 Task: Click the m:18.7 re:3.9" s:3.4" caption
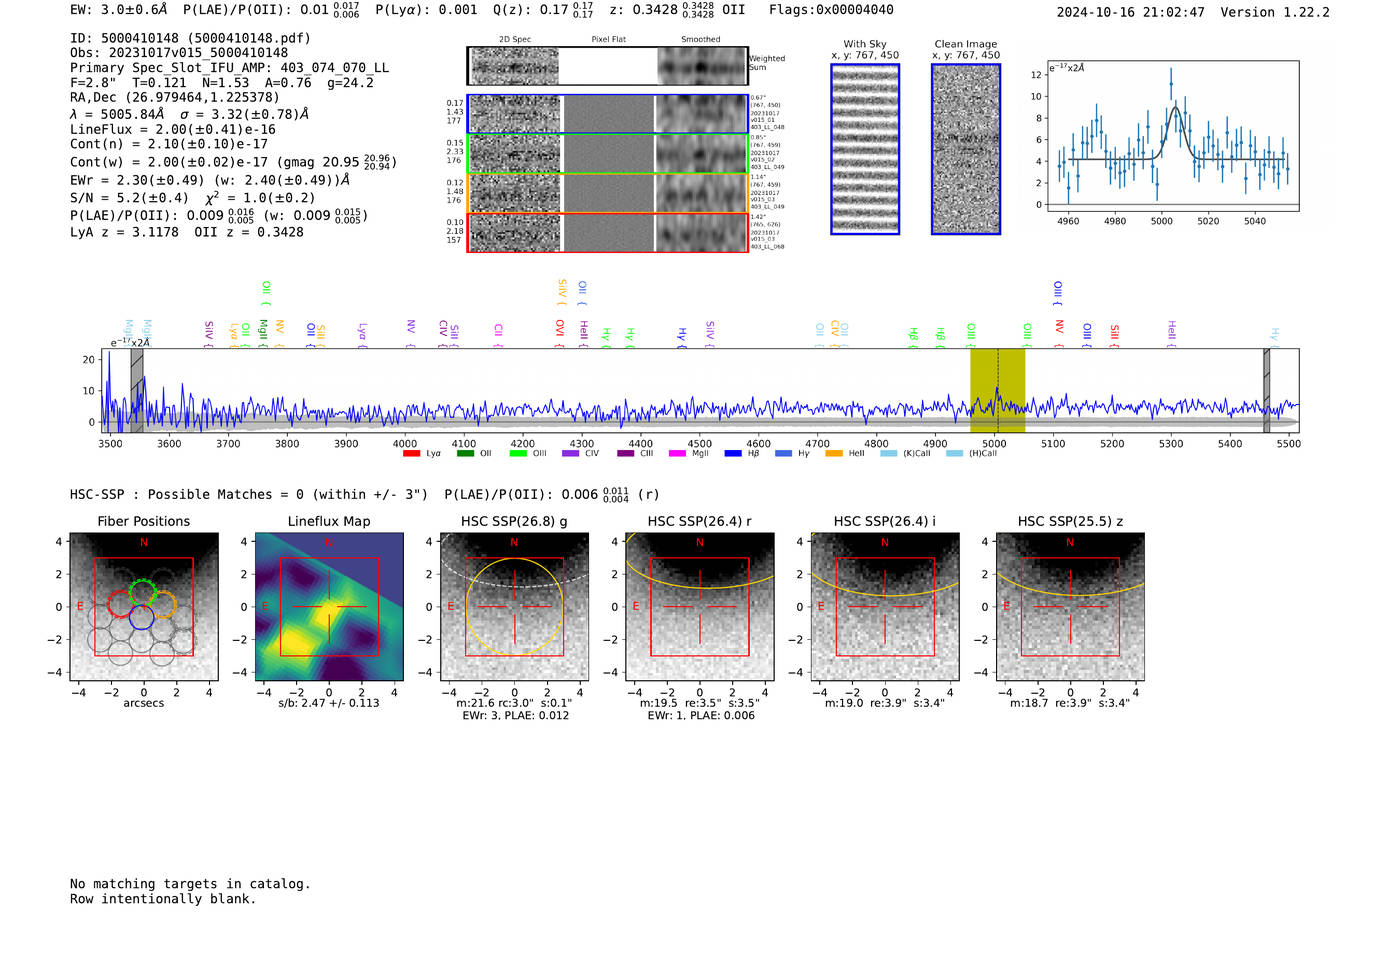click(1070, 703)
